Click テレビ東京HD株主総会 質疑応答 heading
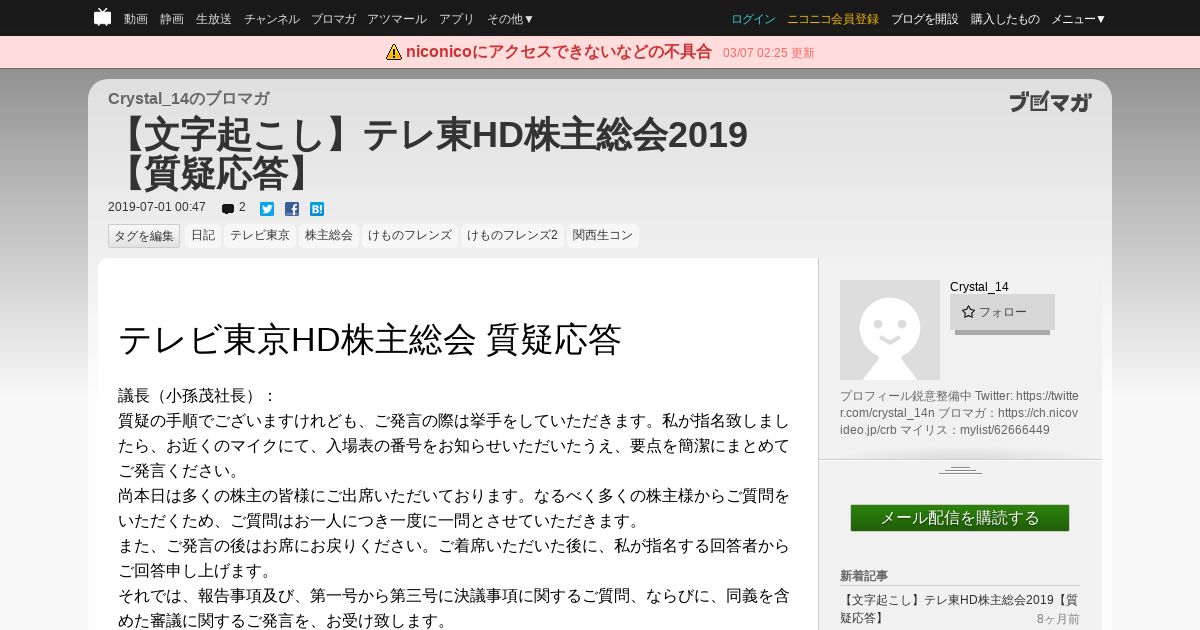The width and height of the screenshot is (1200, 630). pyautogui.click(x=370, y=340)
